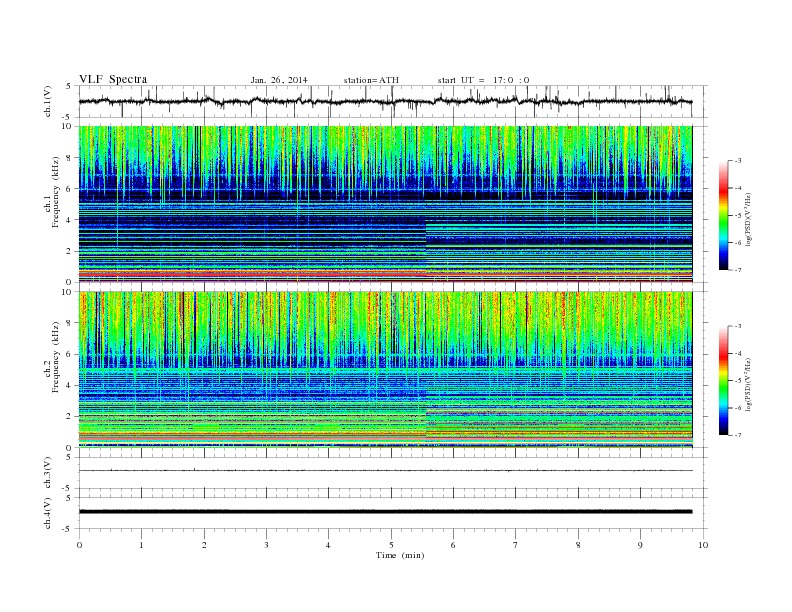Click the ch.1(V) waveform axis label
This screenshot has height=612, width=792.
pos(48,101)
